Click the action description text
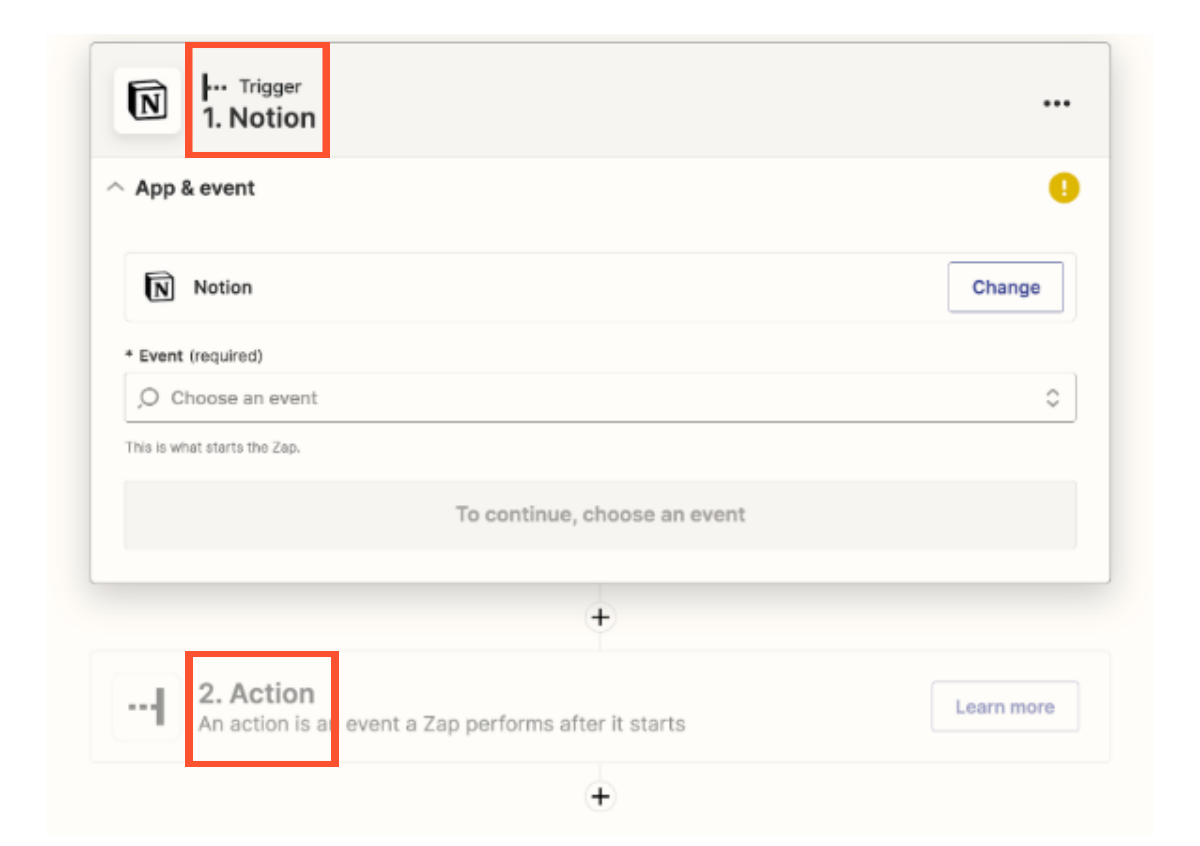The width and height of the screenshot is (1200, 846). 441,723
